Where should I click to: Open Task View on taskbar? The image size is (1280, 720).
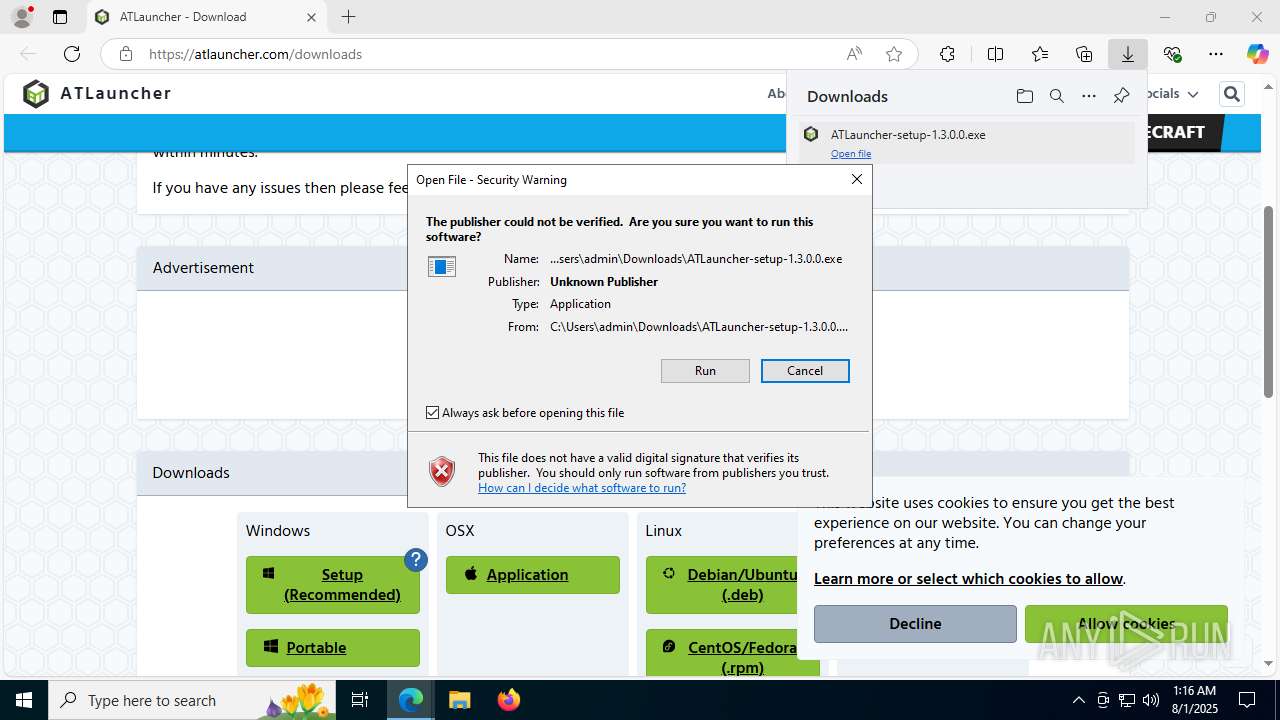tap(360, 700)
